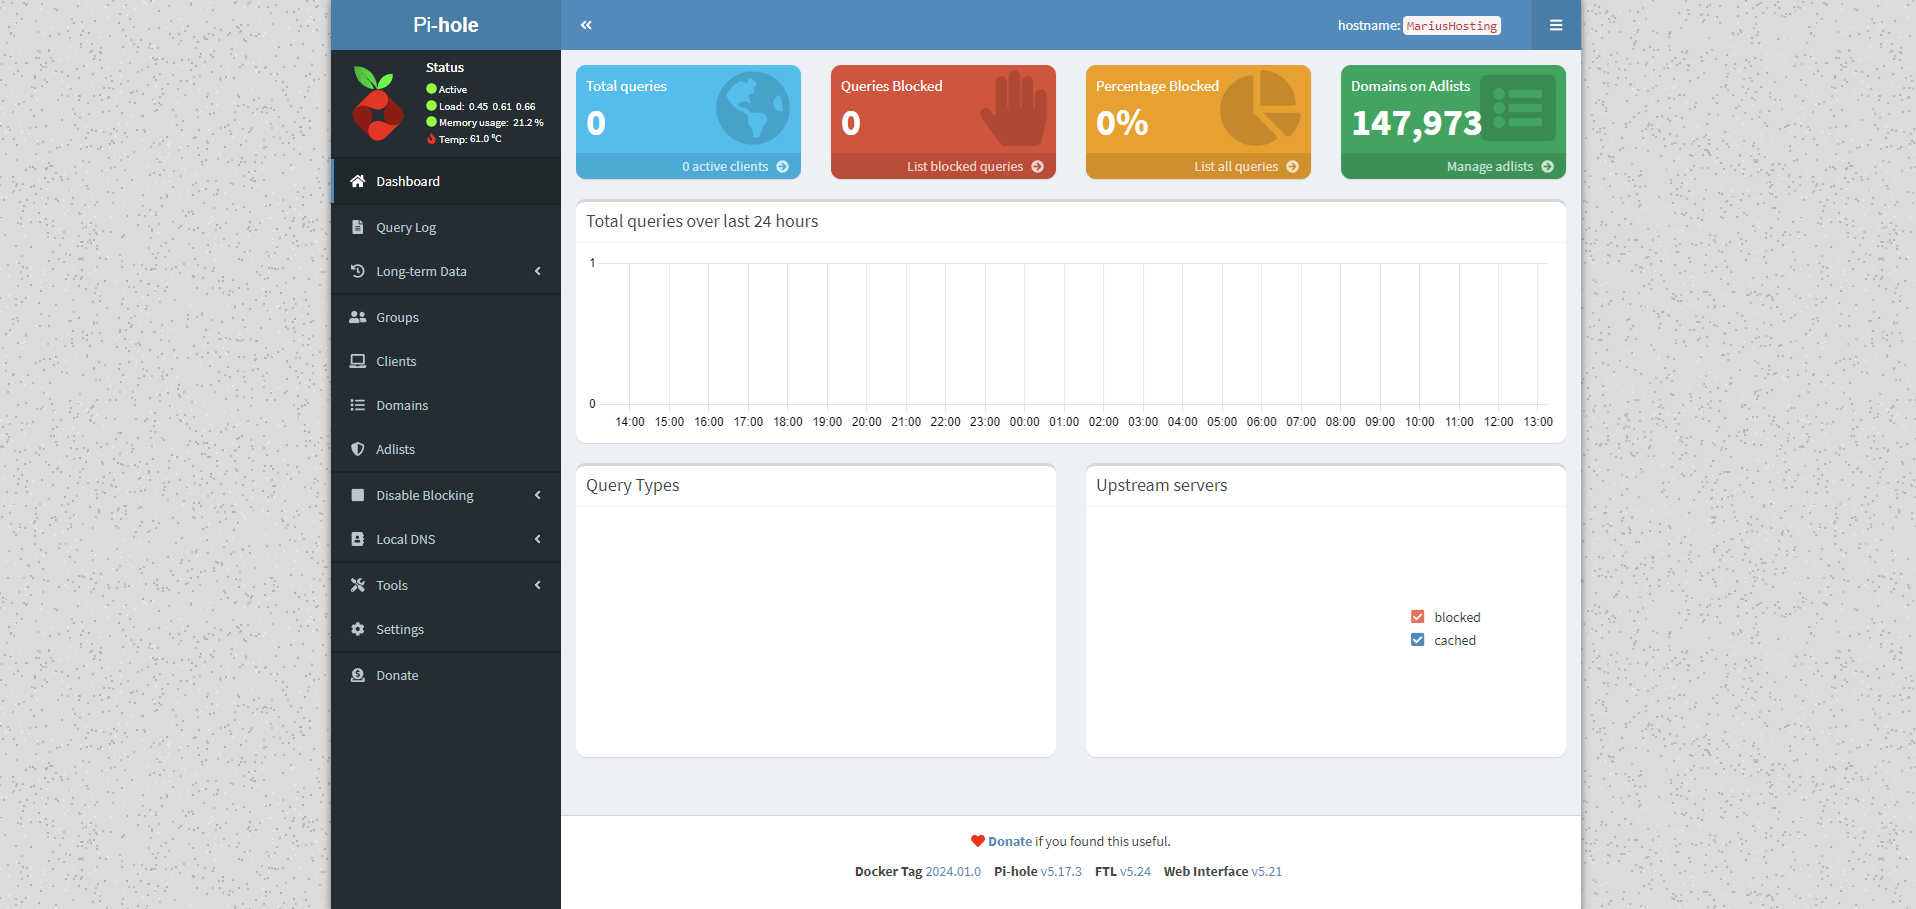Click the Adlists sidebar label
This screenshot has width=1916, height=909.
(395, 449)
